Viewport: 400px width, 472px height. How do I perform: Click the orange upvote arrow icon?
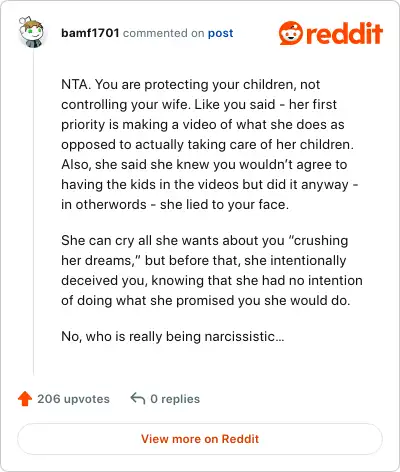(25, 399)
